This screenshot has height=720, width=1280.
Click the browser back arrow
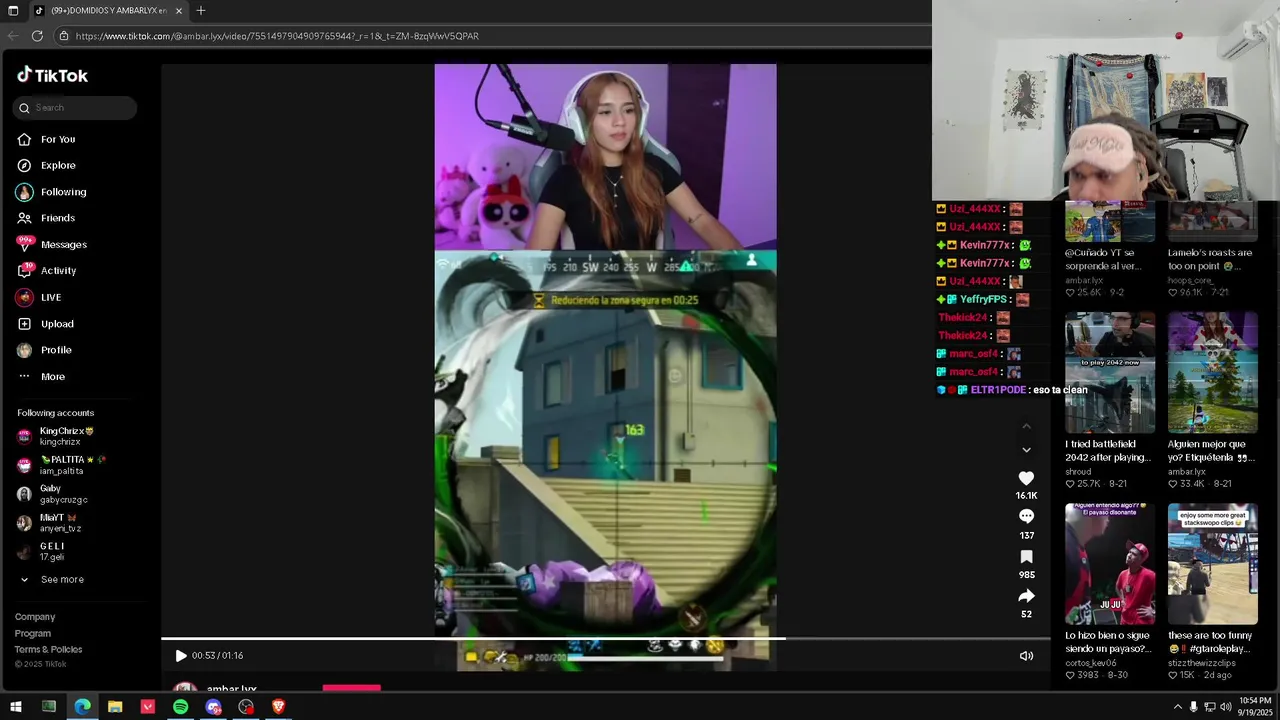pos(12,36)
